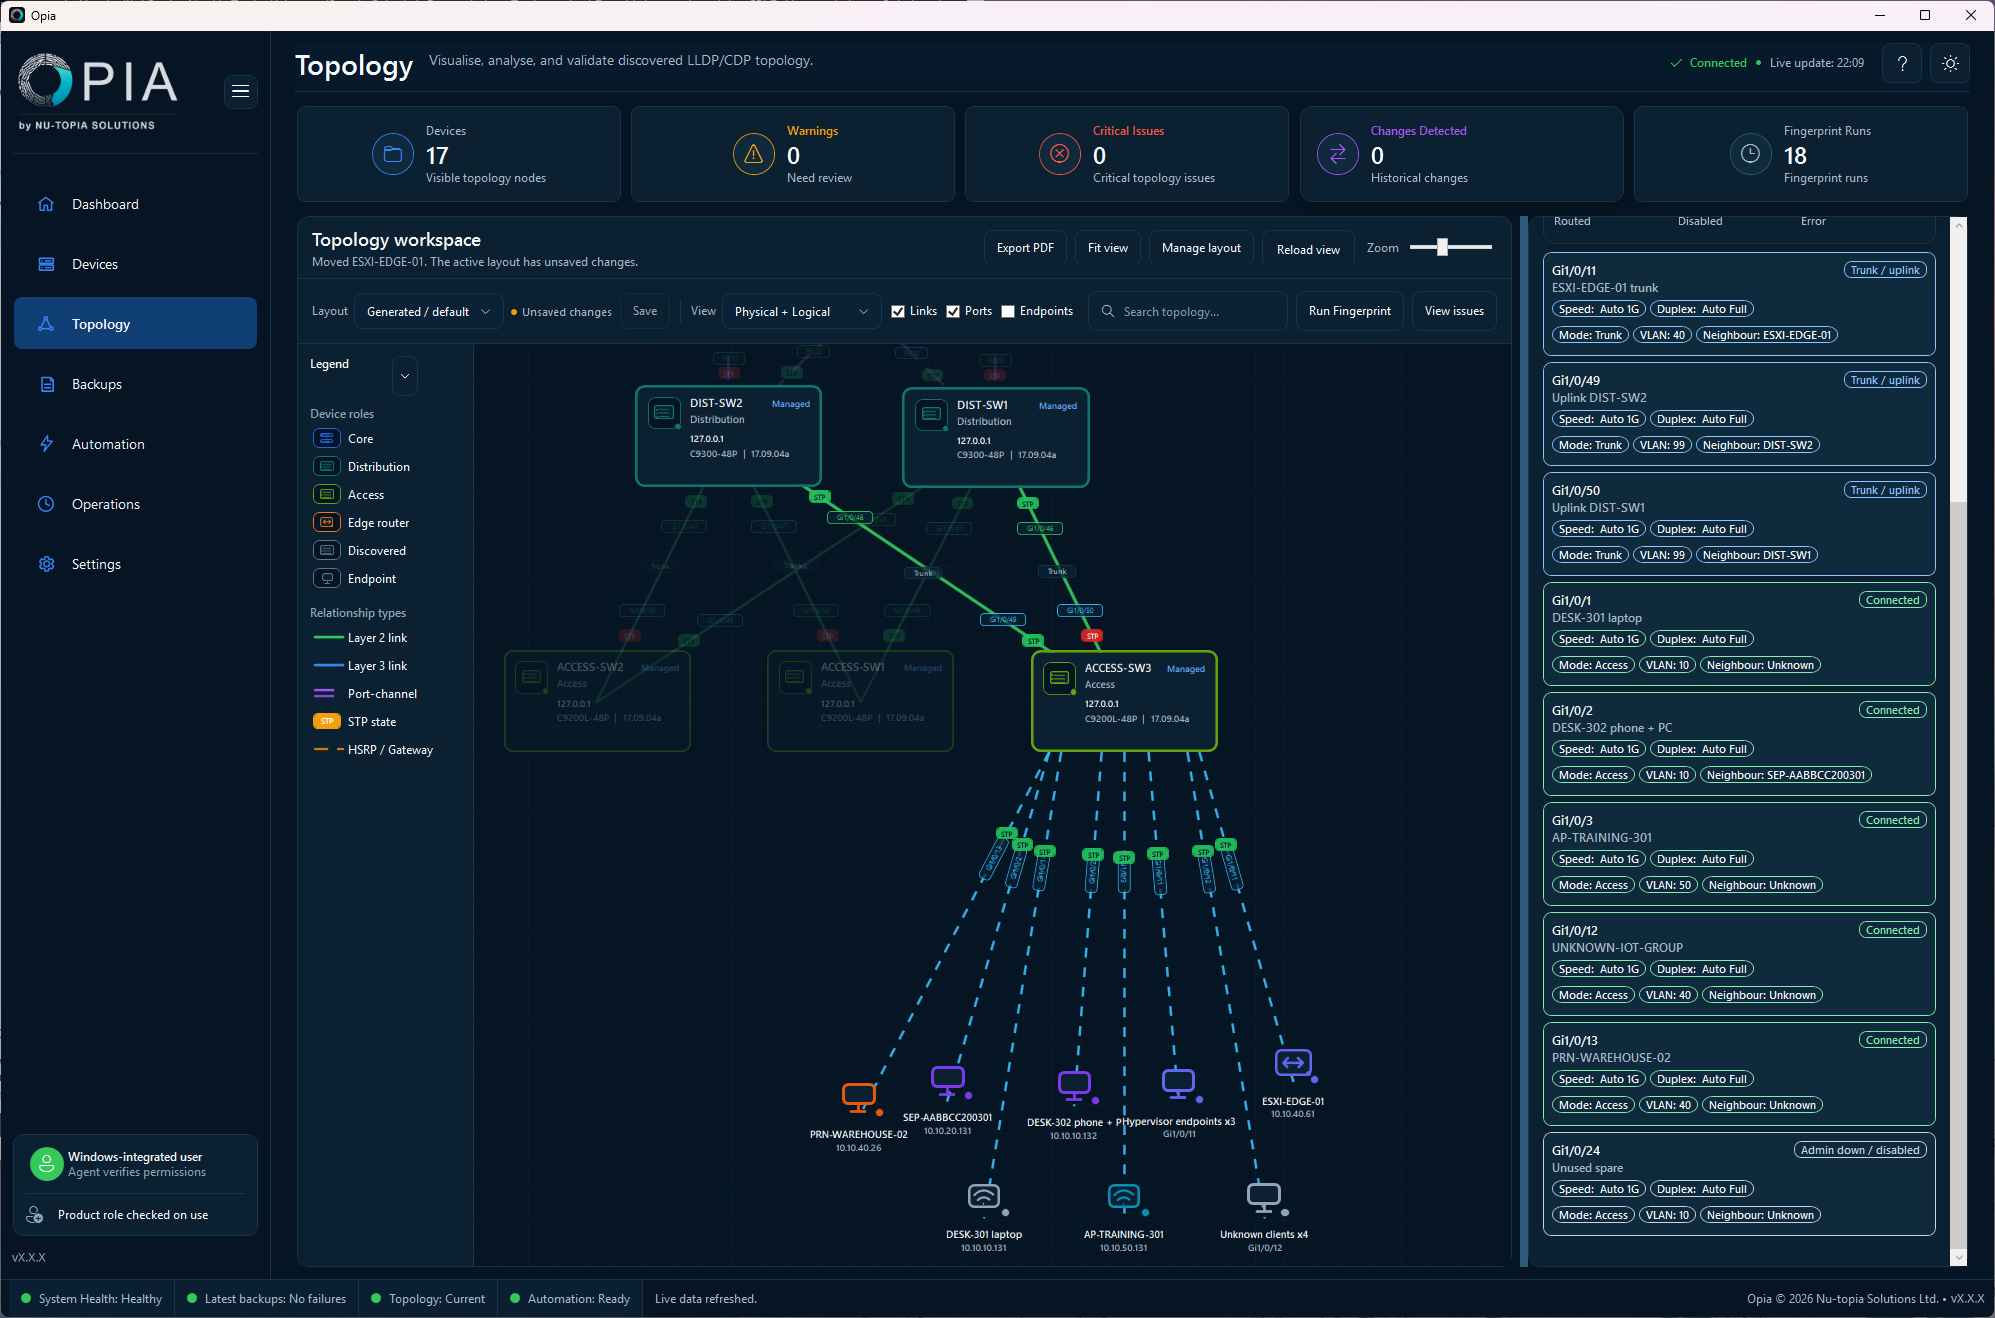The height and width of the screenshot is (1318, 1995).
Task: Open the View Physical + Logical dropdown
Action: point(801,312)
